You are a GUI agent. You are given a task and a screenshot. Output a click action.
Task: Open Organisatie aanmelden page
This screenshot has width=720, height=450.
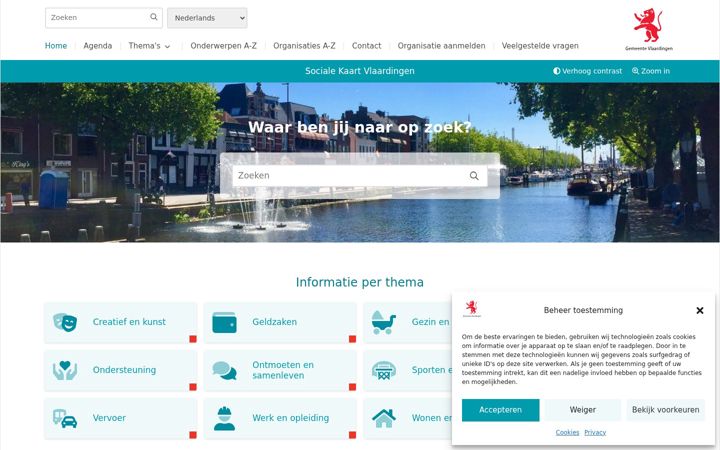tap(441, 46)
